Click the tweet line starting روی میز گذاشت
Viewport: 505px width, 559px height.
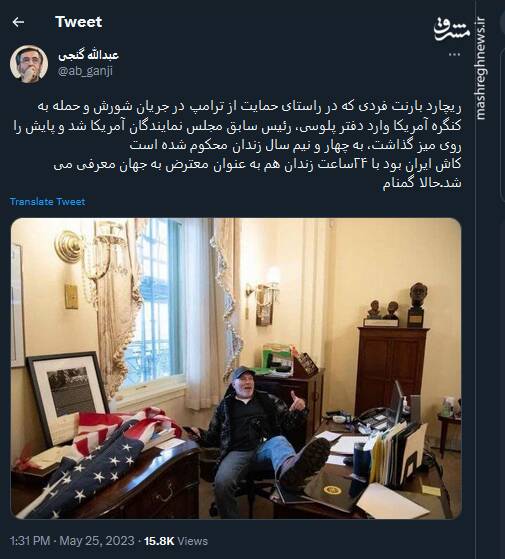[x=295, y=145]
